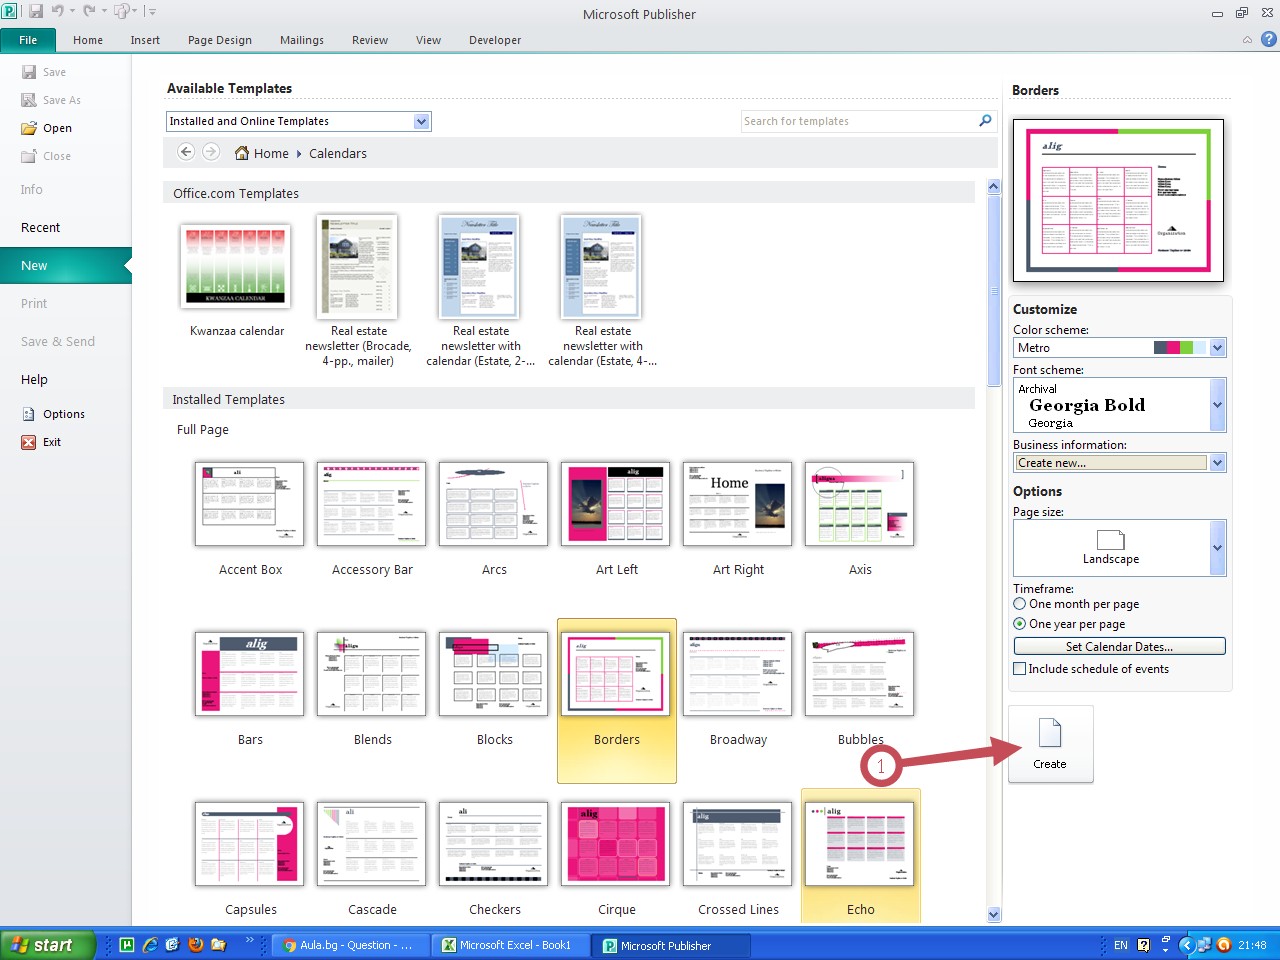Open the Metro color scheme selector
Screen dimensions: 1280x960
[x=1217, y=348]
